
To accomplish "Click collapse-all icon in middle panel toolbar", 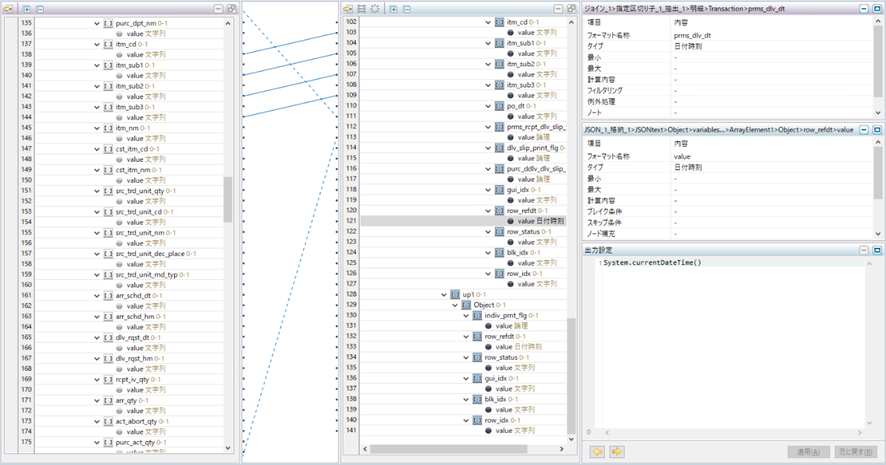I will [407, 7].
